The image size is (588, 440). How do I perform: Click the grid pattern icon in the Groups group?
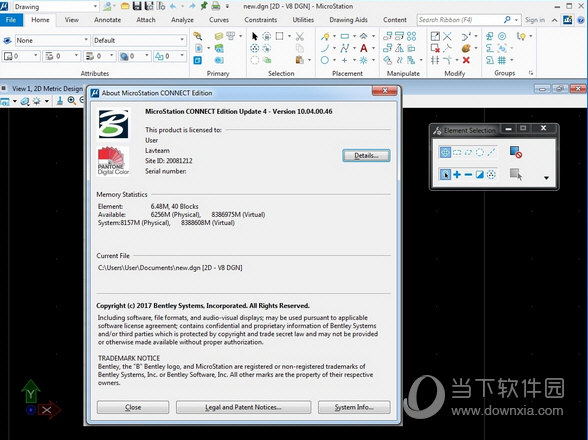(502, 60)
